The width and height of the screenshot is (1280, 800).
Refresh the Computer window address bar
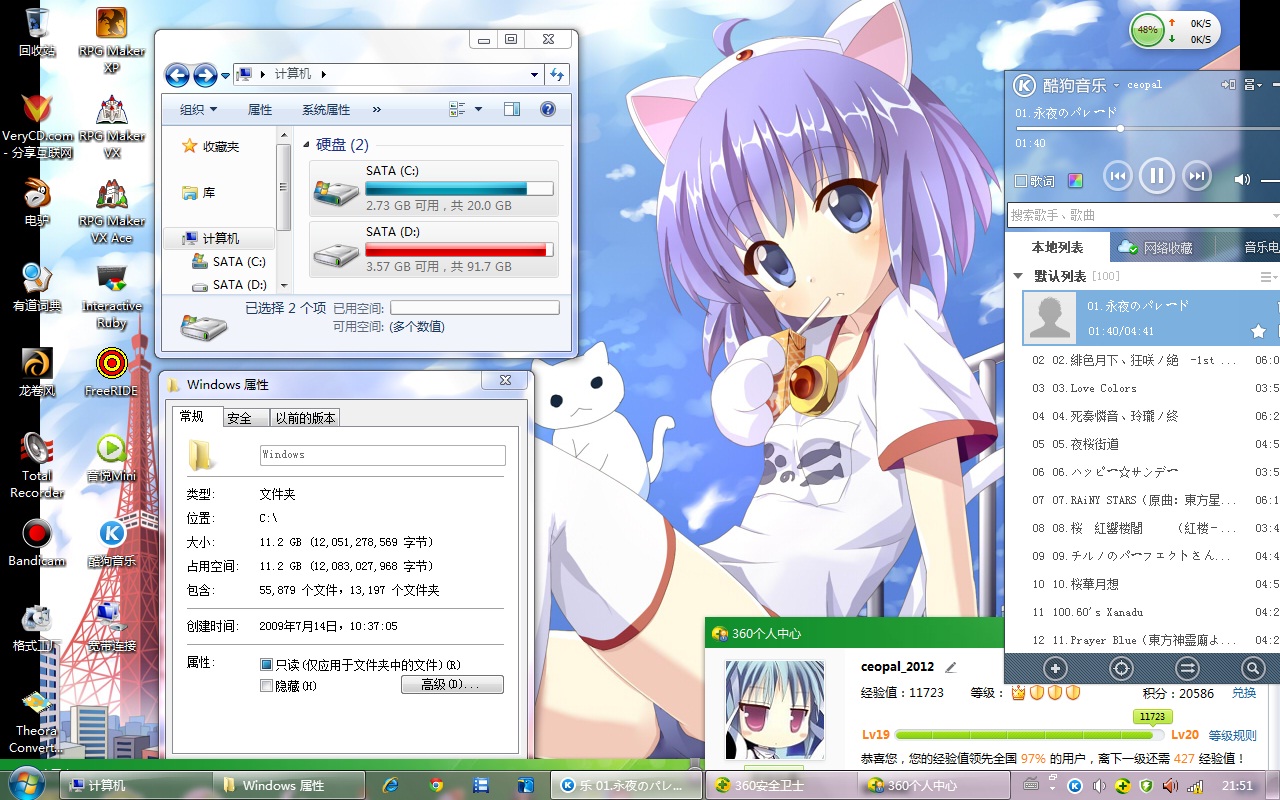coord(558,75)
